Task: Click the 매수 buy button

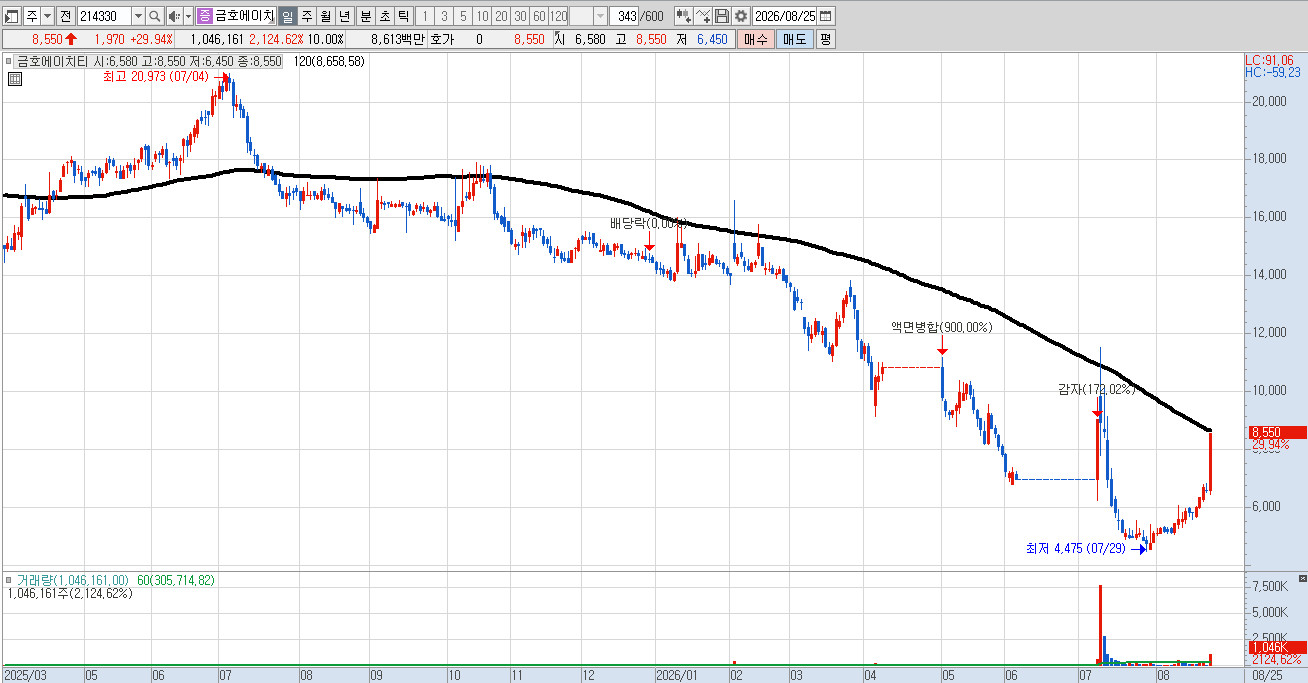Action: [755, 39]
